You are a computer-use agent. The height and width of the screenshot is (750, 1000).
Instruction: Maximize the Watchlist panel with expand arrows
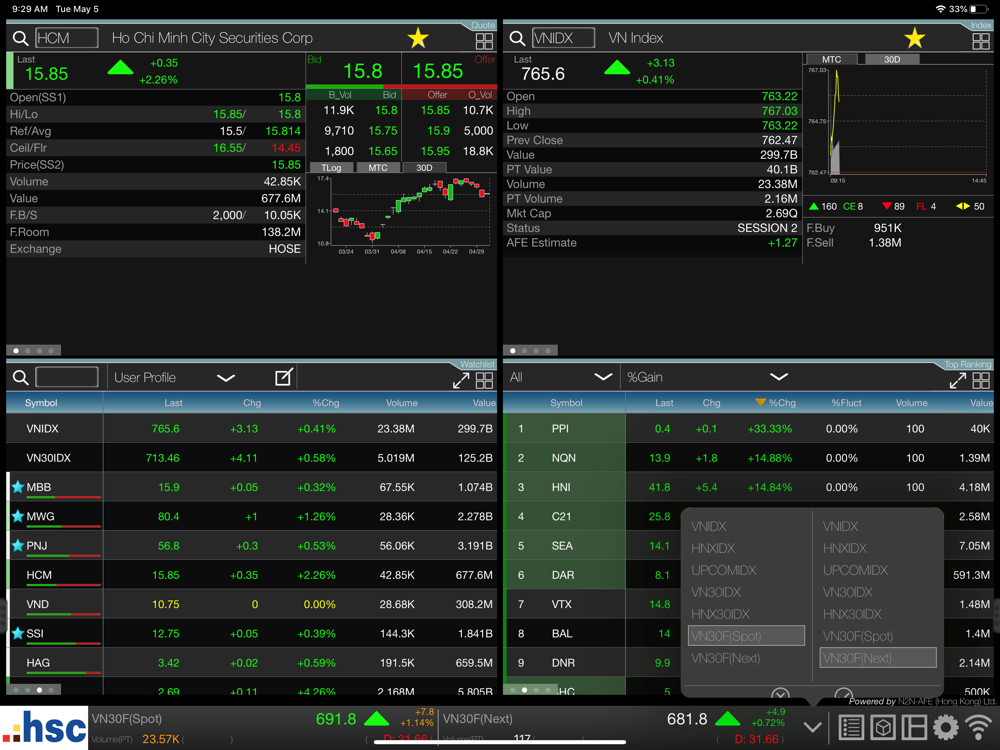(461, 381)
